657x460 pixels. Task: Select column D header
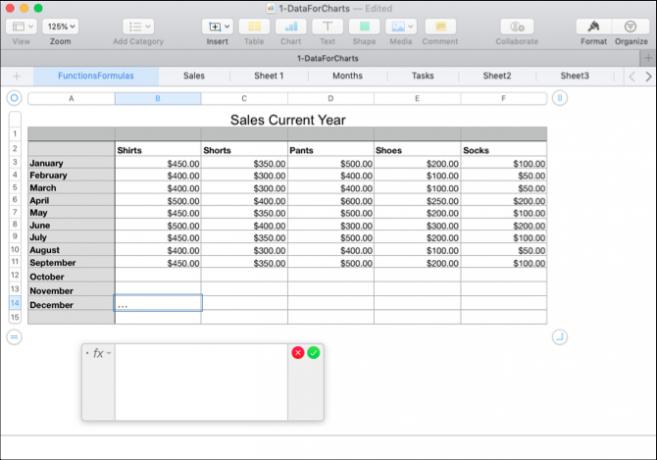[x=331, y=98]
